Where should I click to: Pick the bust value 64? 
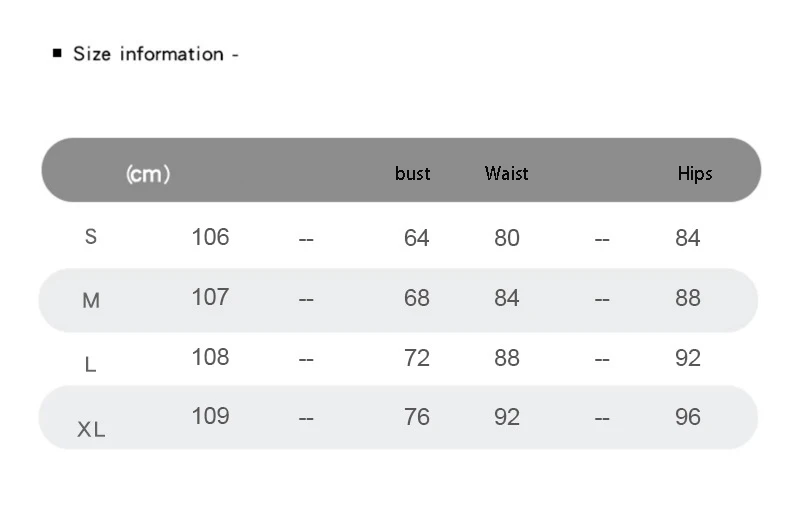[x=416, y=238]
